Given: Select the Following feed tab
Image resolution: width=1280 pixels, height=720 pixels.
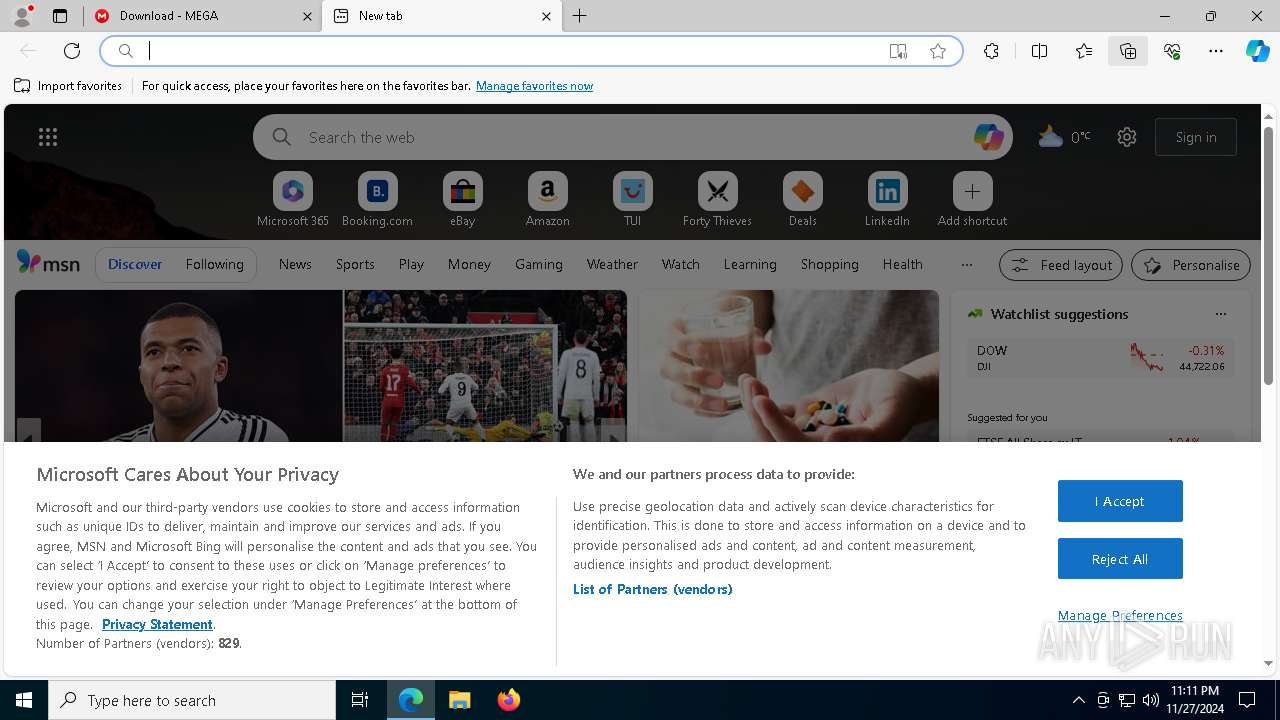Looking at the screenshot, I should 214,264.
